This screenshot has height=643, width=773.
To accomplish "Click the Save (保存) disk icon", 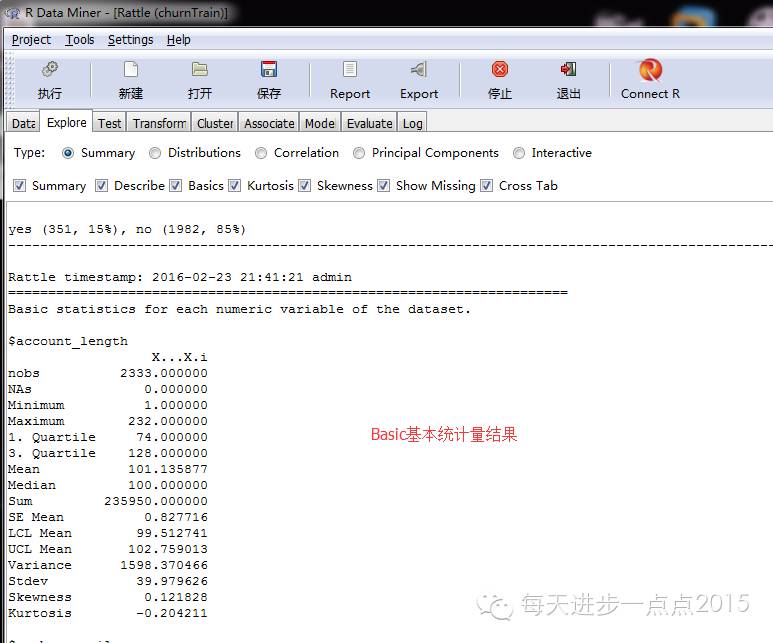I will pyautogui.click(x=268, y=70).
